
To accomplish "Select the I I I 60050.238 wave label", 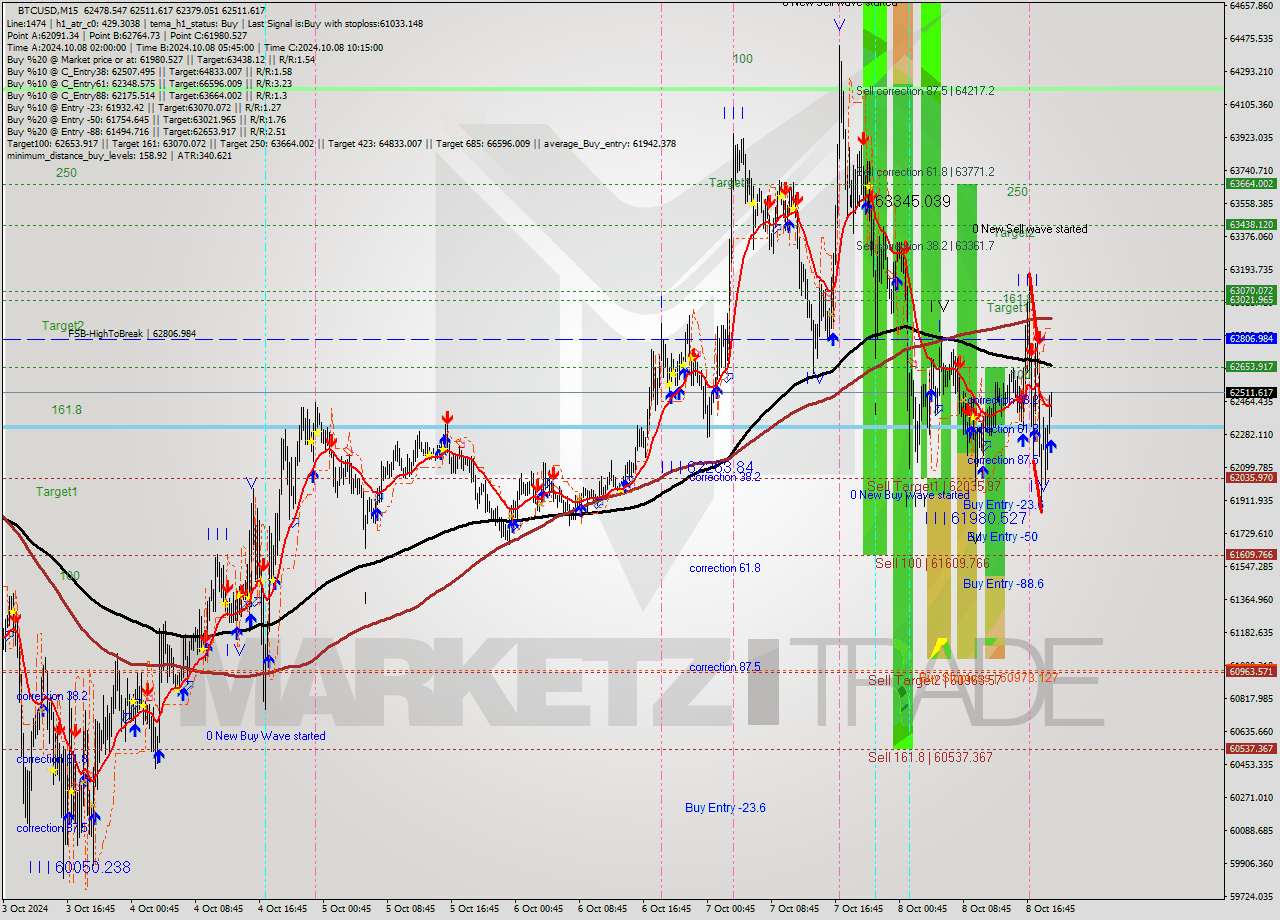I will click(79, 868).
